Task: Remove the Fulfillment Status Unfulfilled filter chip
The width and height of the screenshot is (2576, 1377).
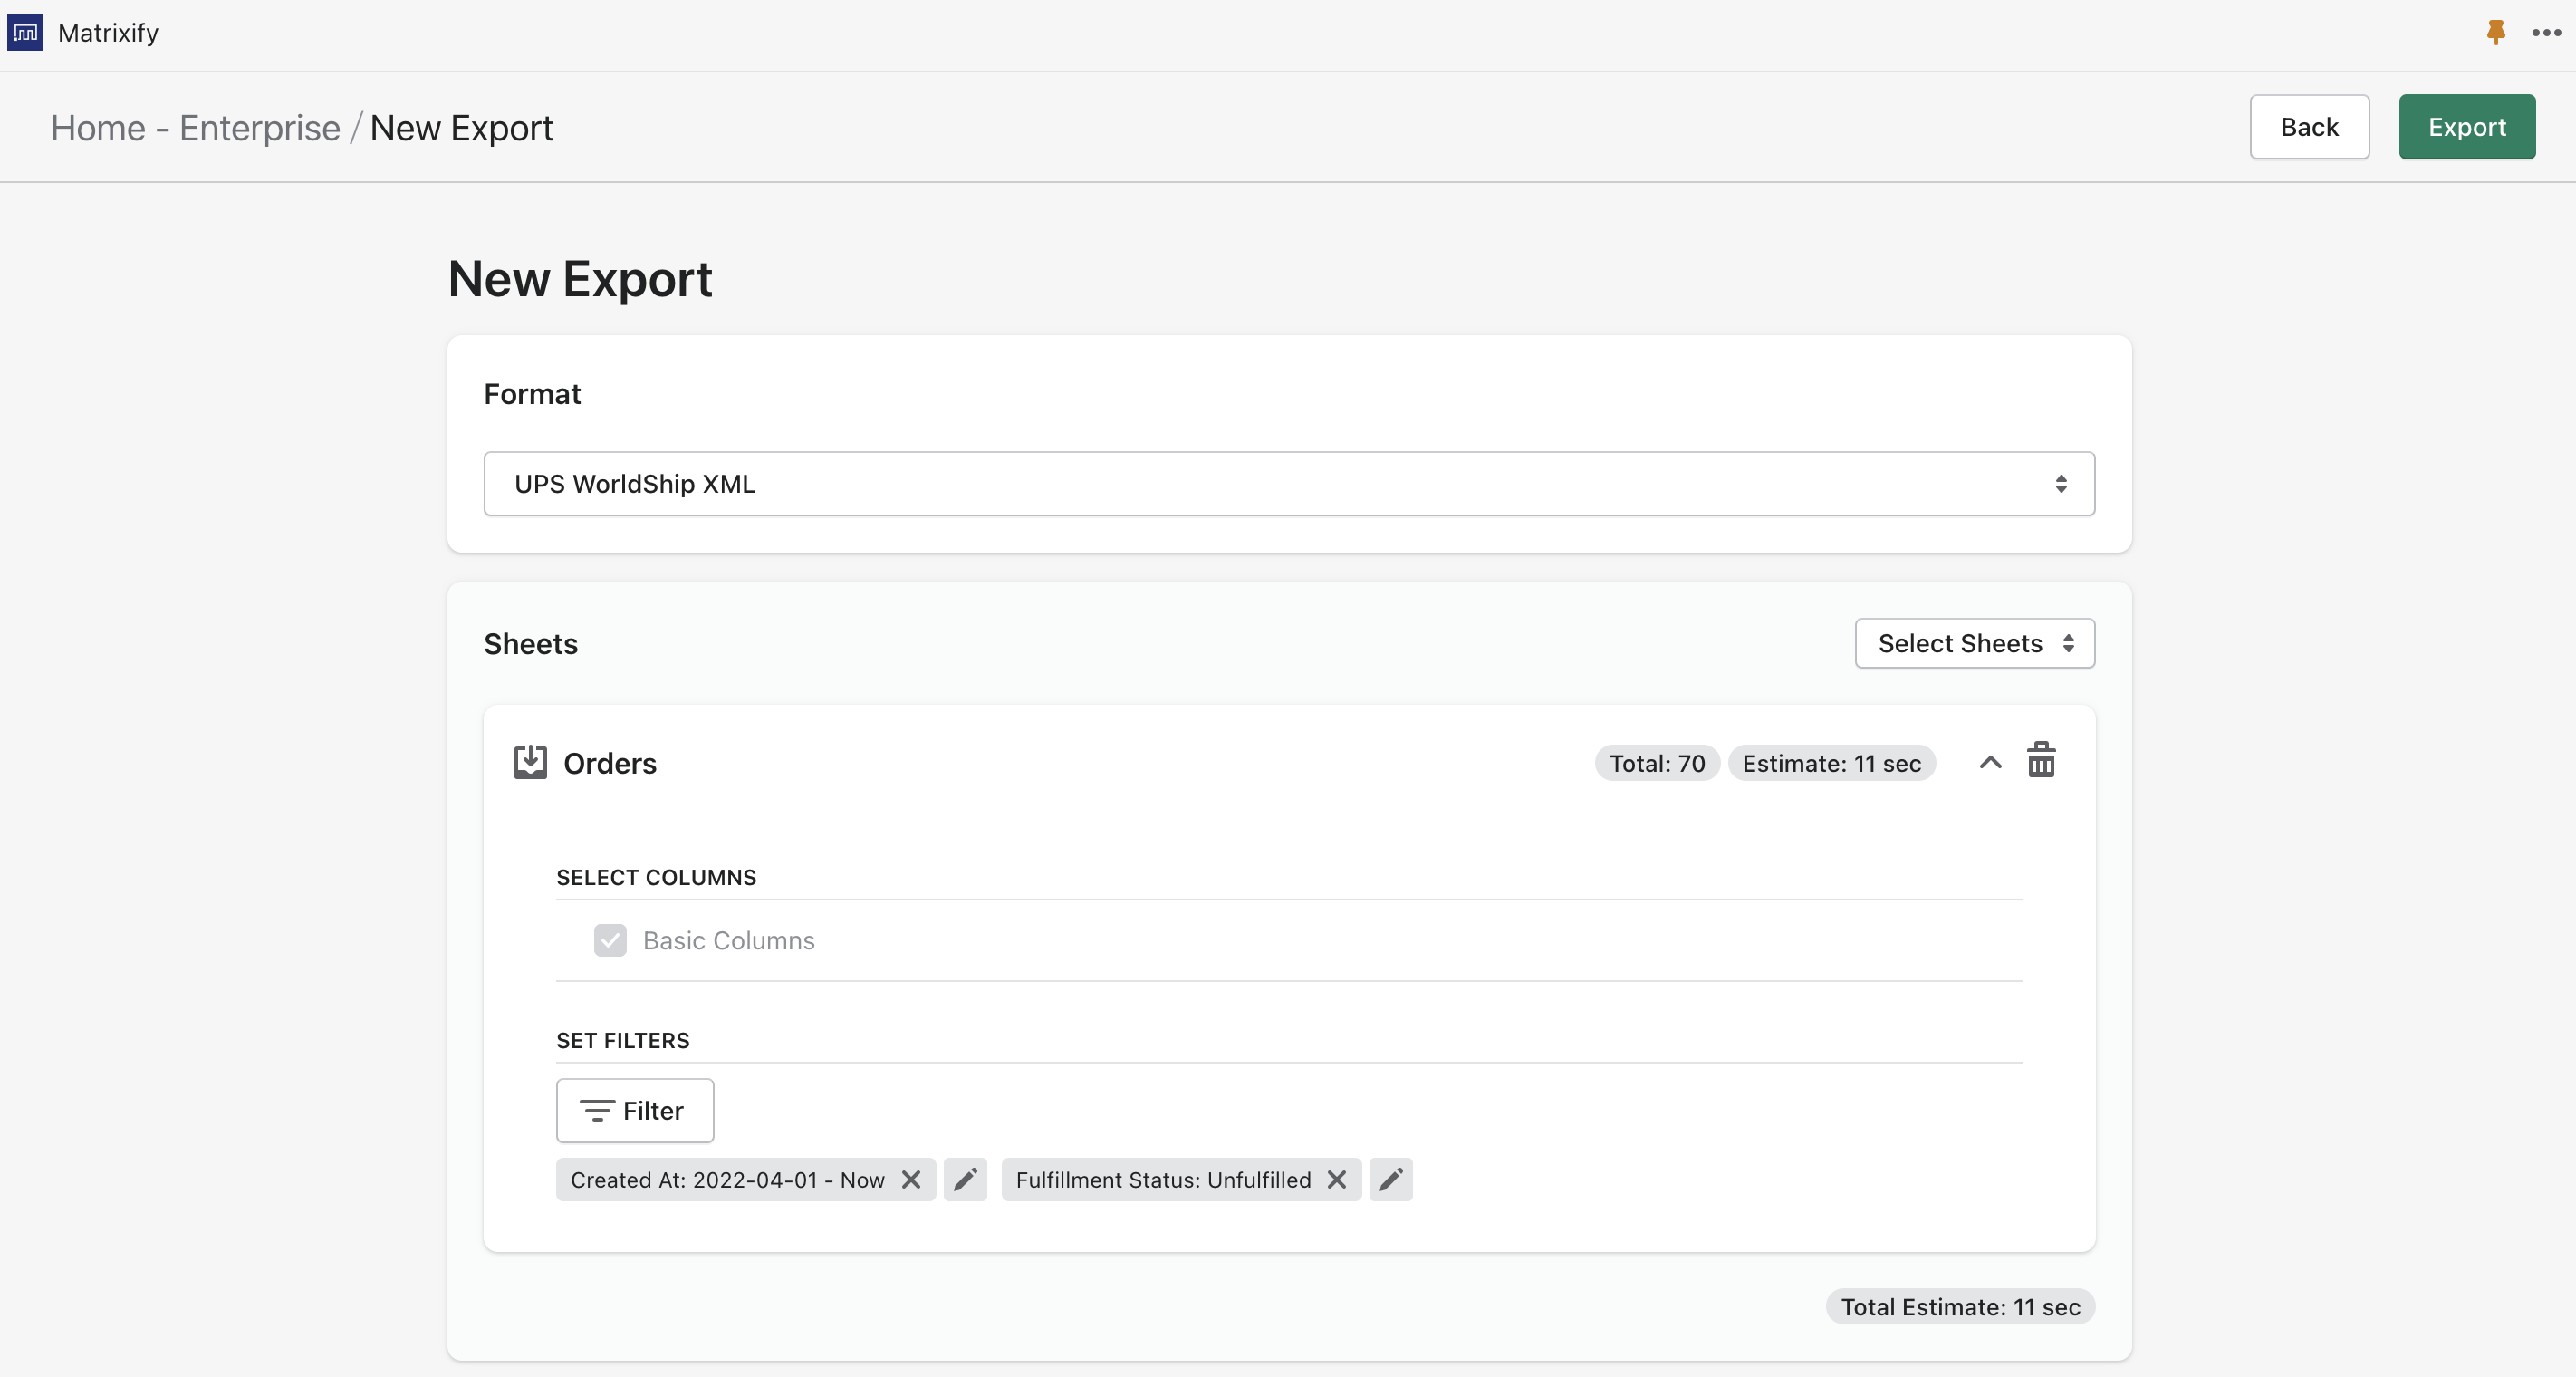Action: (x=1337, y=1180)
